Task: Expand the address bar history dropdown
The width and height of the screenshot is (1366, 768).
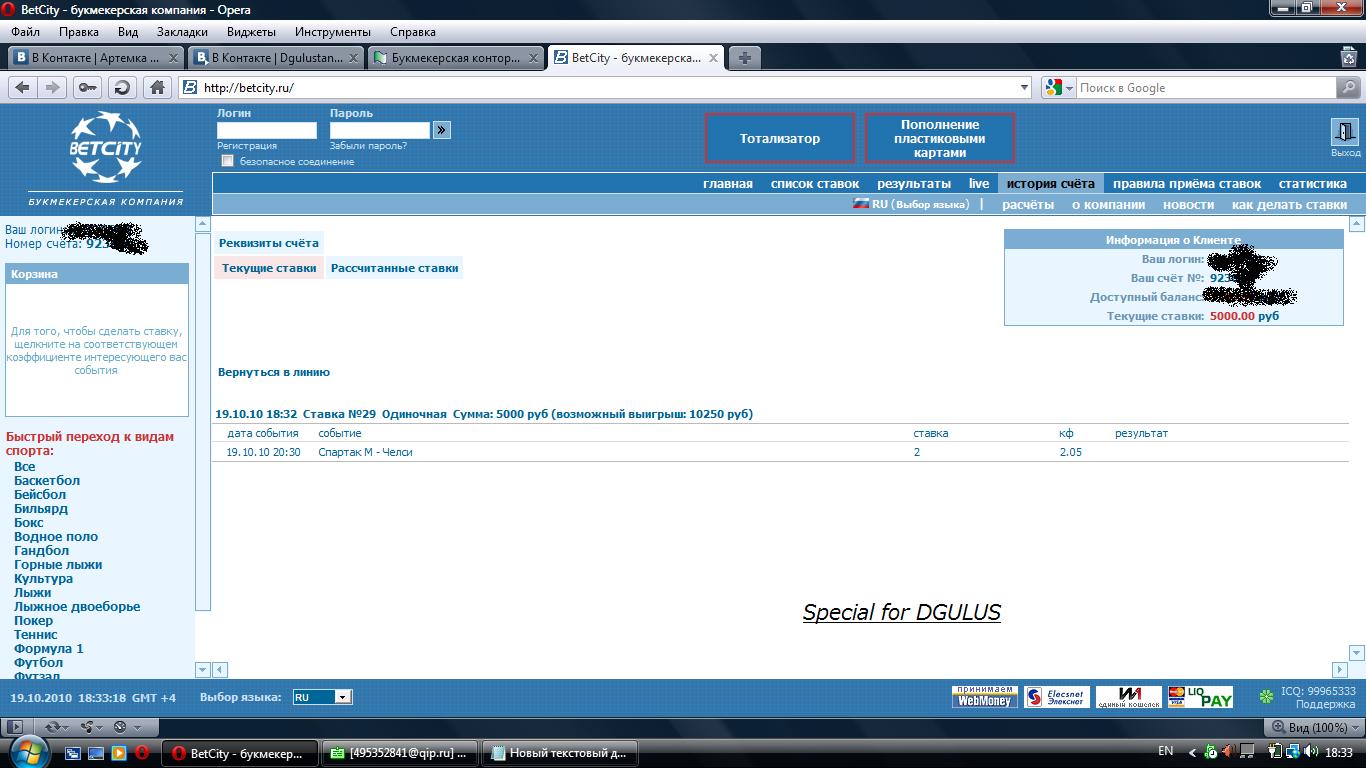Action: [x=1024, y=87]
